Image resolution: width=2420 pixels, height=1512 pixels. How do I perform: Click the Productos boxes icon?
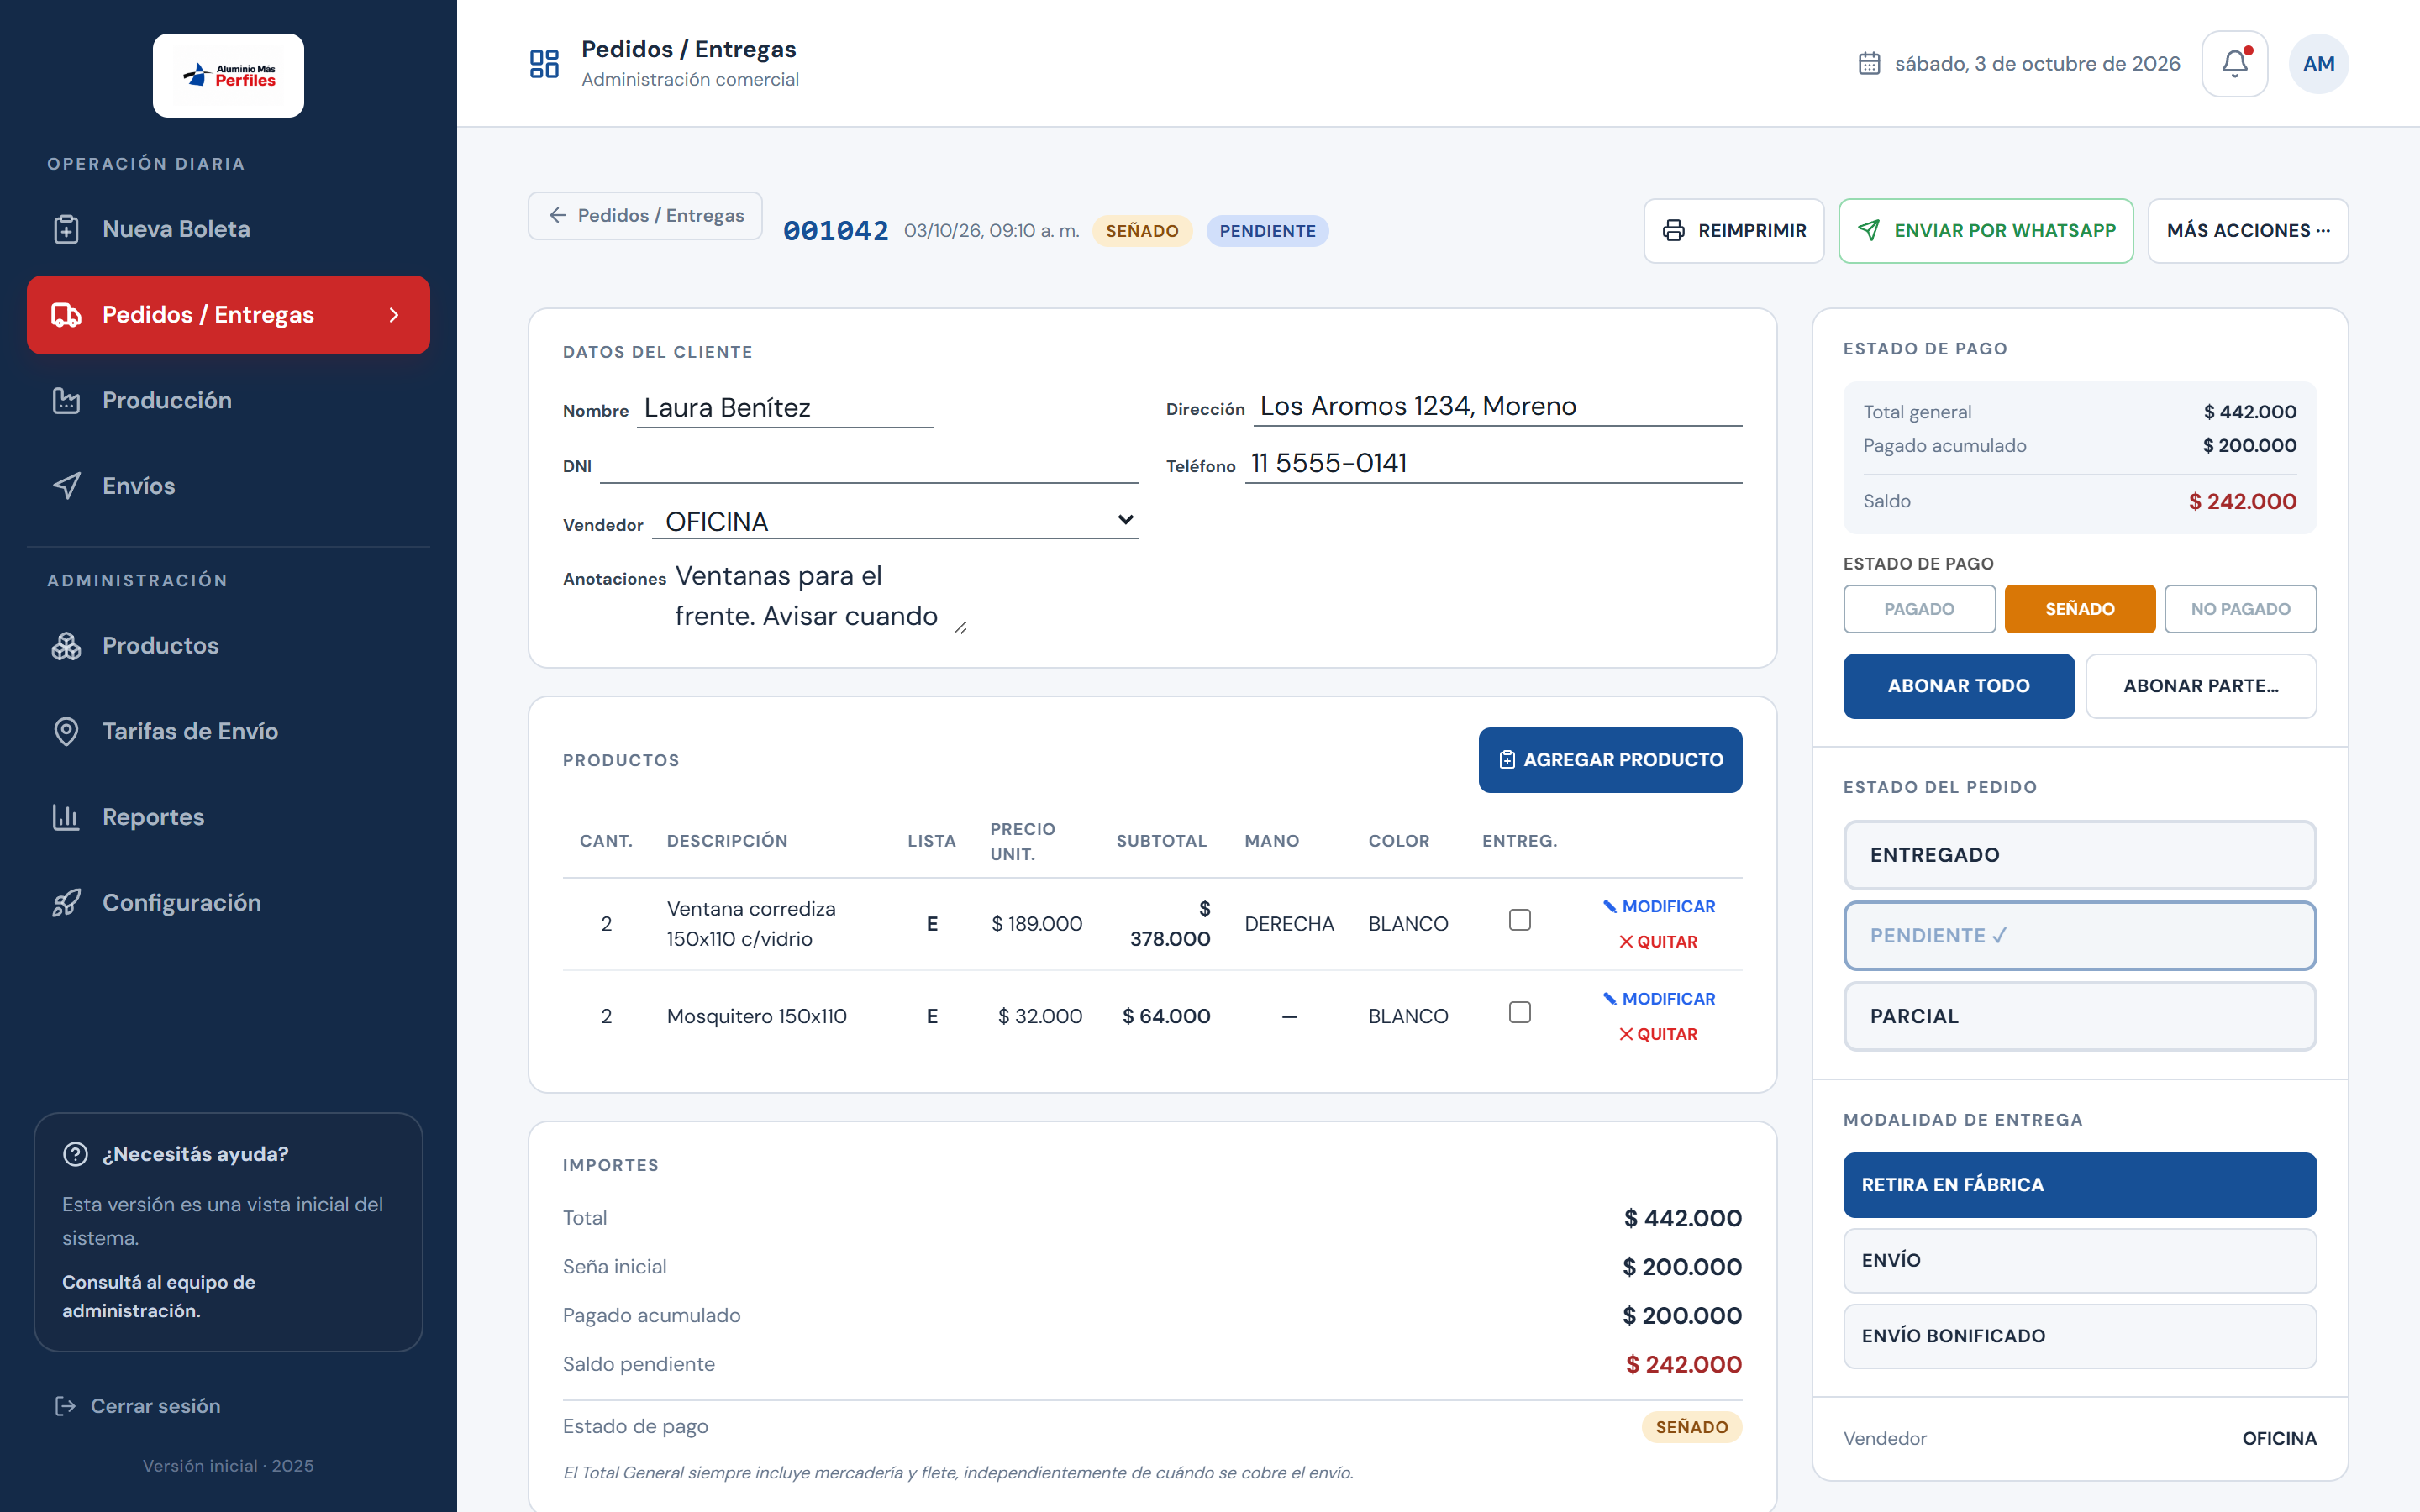66,646
